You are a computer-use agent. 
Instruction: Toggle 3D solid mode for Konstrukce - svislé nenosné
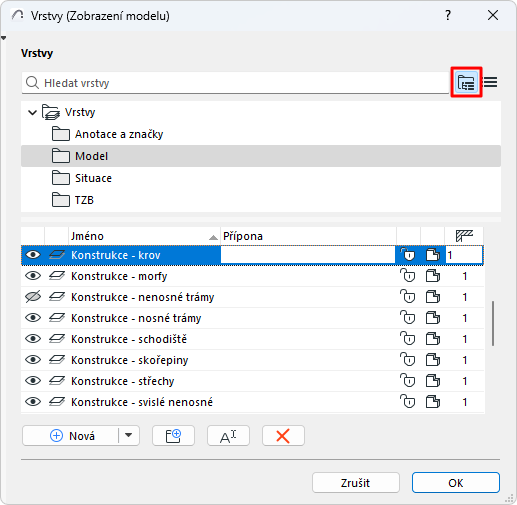[433, 402]
